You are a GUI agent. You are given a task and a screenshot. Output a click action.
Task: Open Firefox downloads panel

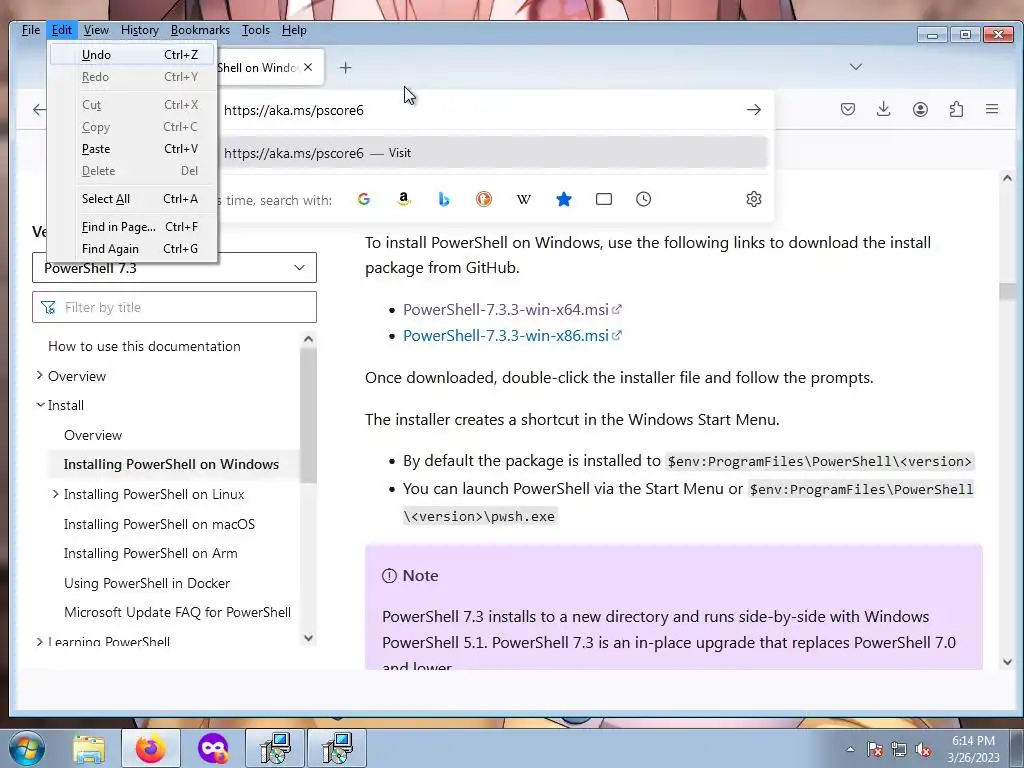(x=884, y=109)
